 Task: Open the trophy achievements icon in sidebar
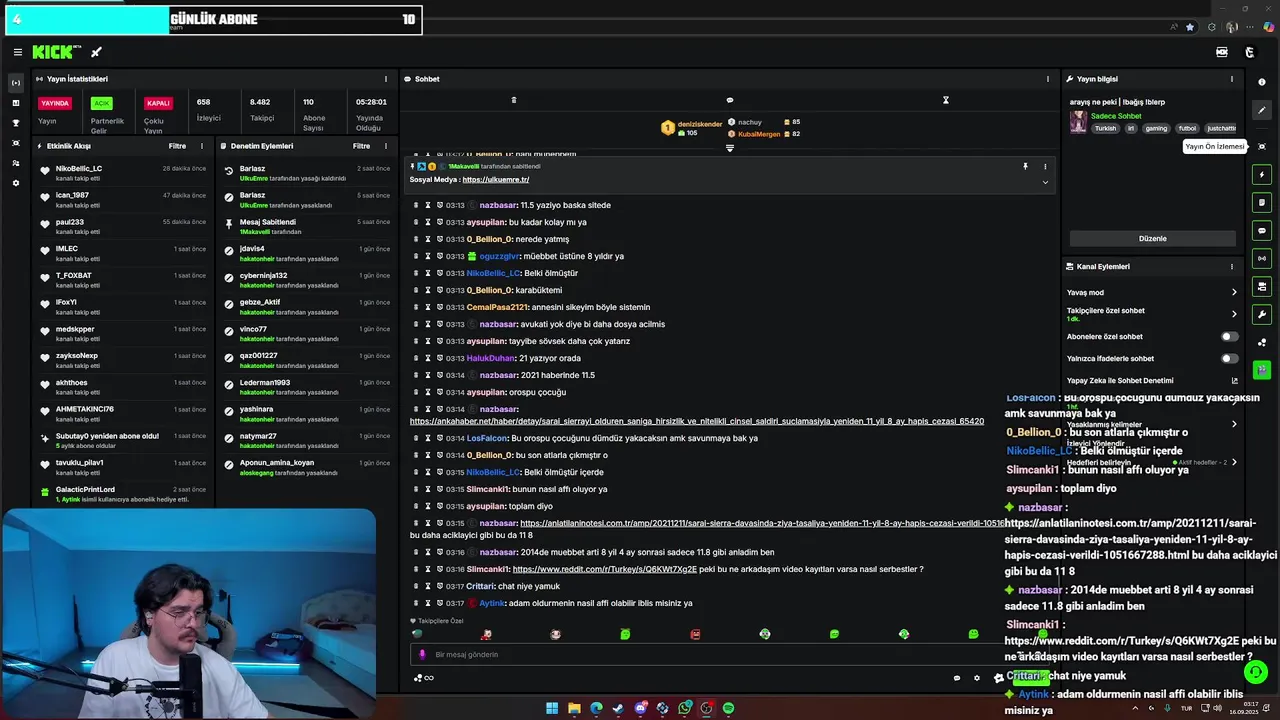click(x=15, y=123)
